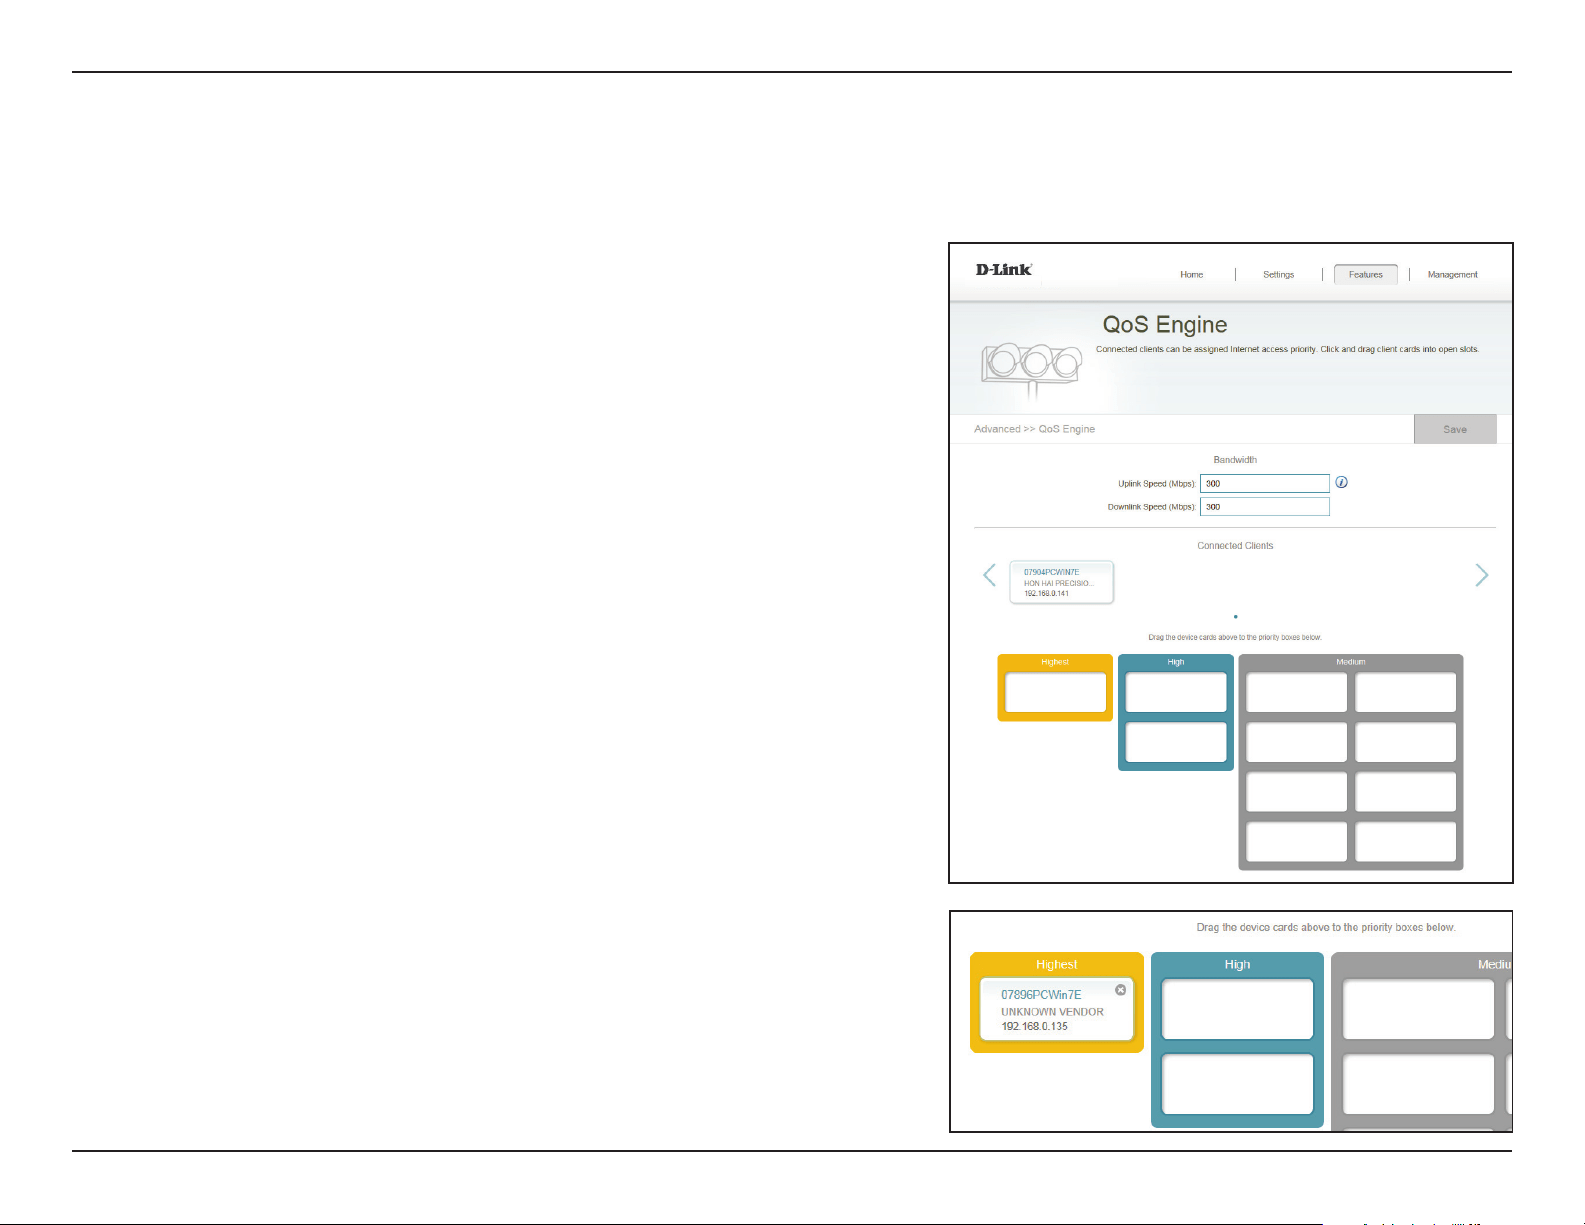Click the D-Link logo
The width and height of the screenshot is (1585, 1225).
(x=1004, y=270)
